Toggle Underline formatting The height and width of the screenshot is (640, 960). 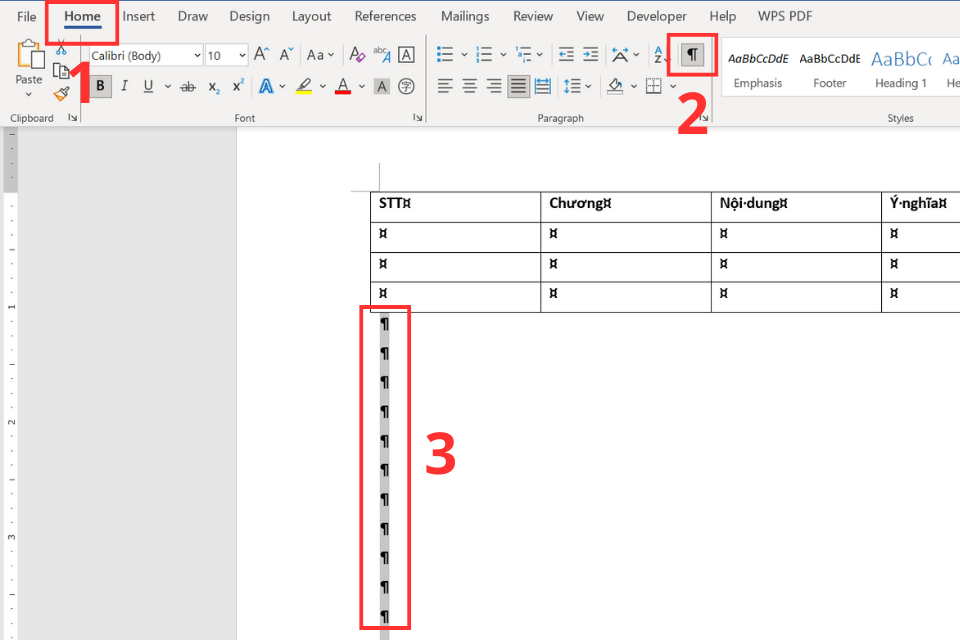coord(148,86)
